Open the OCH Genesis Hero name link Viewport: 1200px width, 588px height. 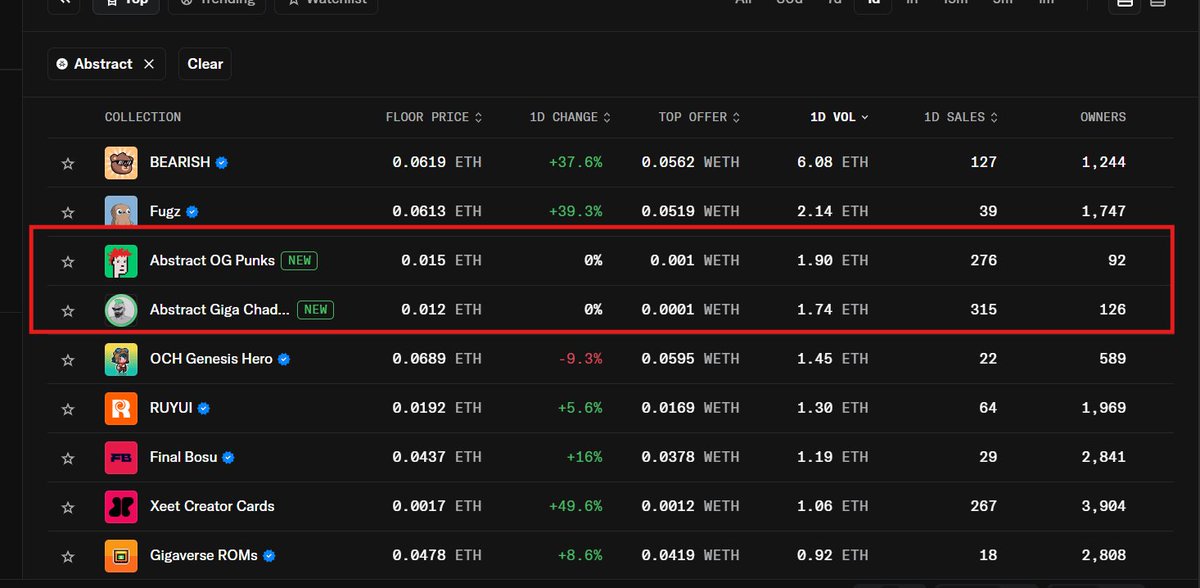211,358
